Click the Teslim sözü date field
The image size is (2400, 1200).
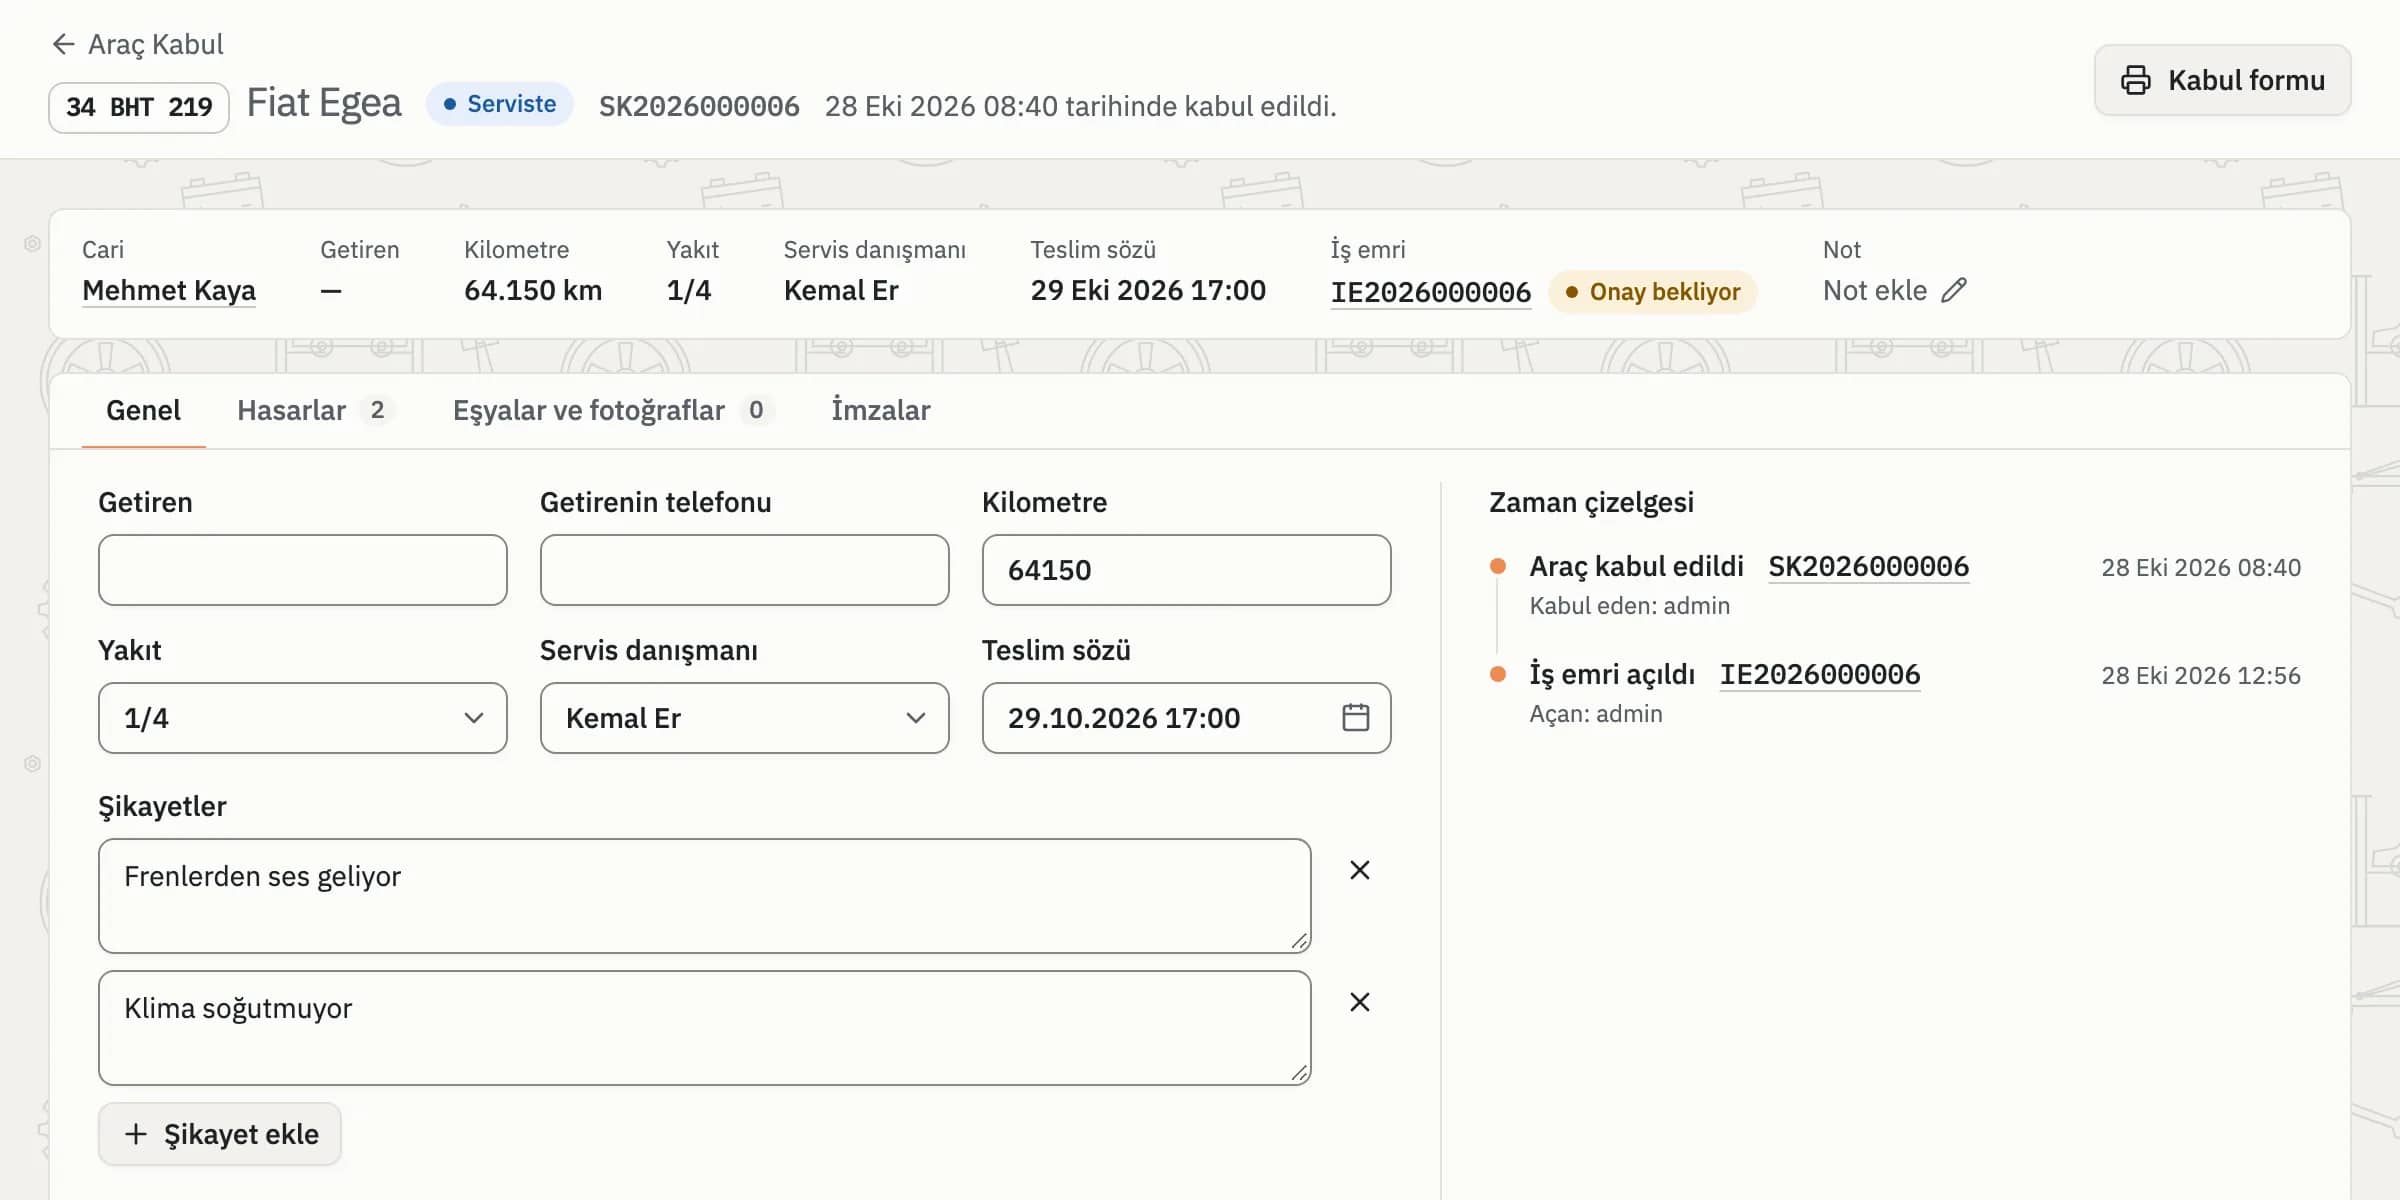(x=1187, y=718)
